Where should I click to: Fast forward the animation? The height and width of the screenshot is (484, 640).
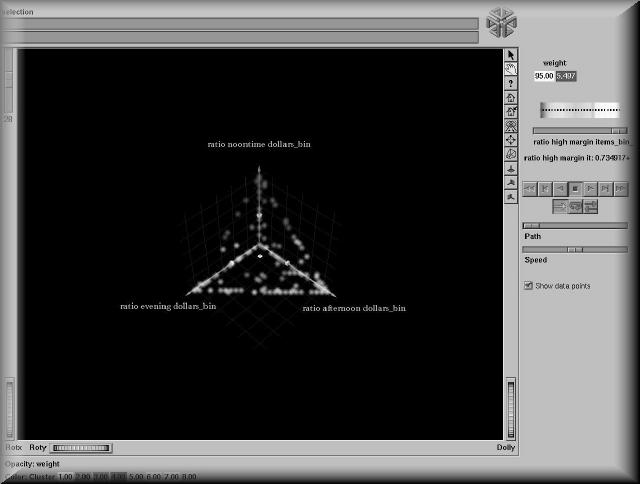[x=620, y=189]
